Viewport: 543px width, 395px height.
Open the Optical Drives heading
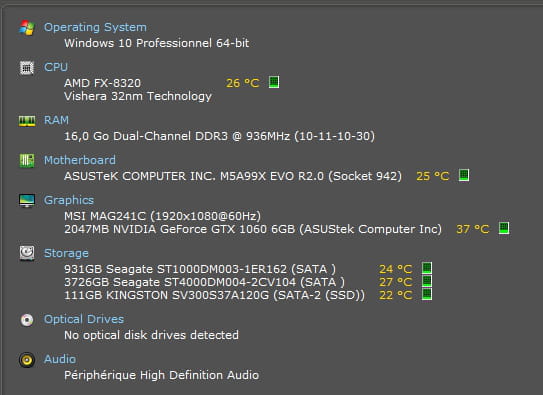84,319
